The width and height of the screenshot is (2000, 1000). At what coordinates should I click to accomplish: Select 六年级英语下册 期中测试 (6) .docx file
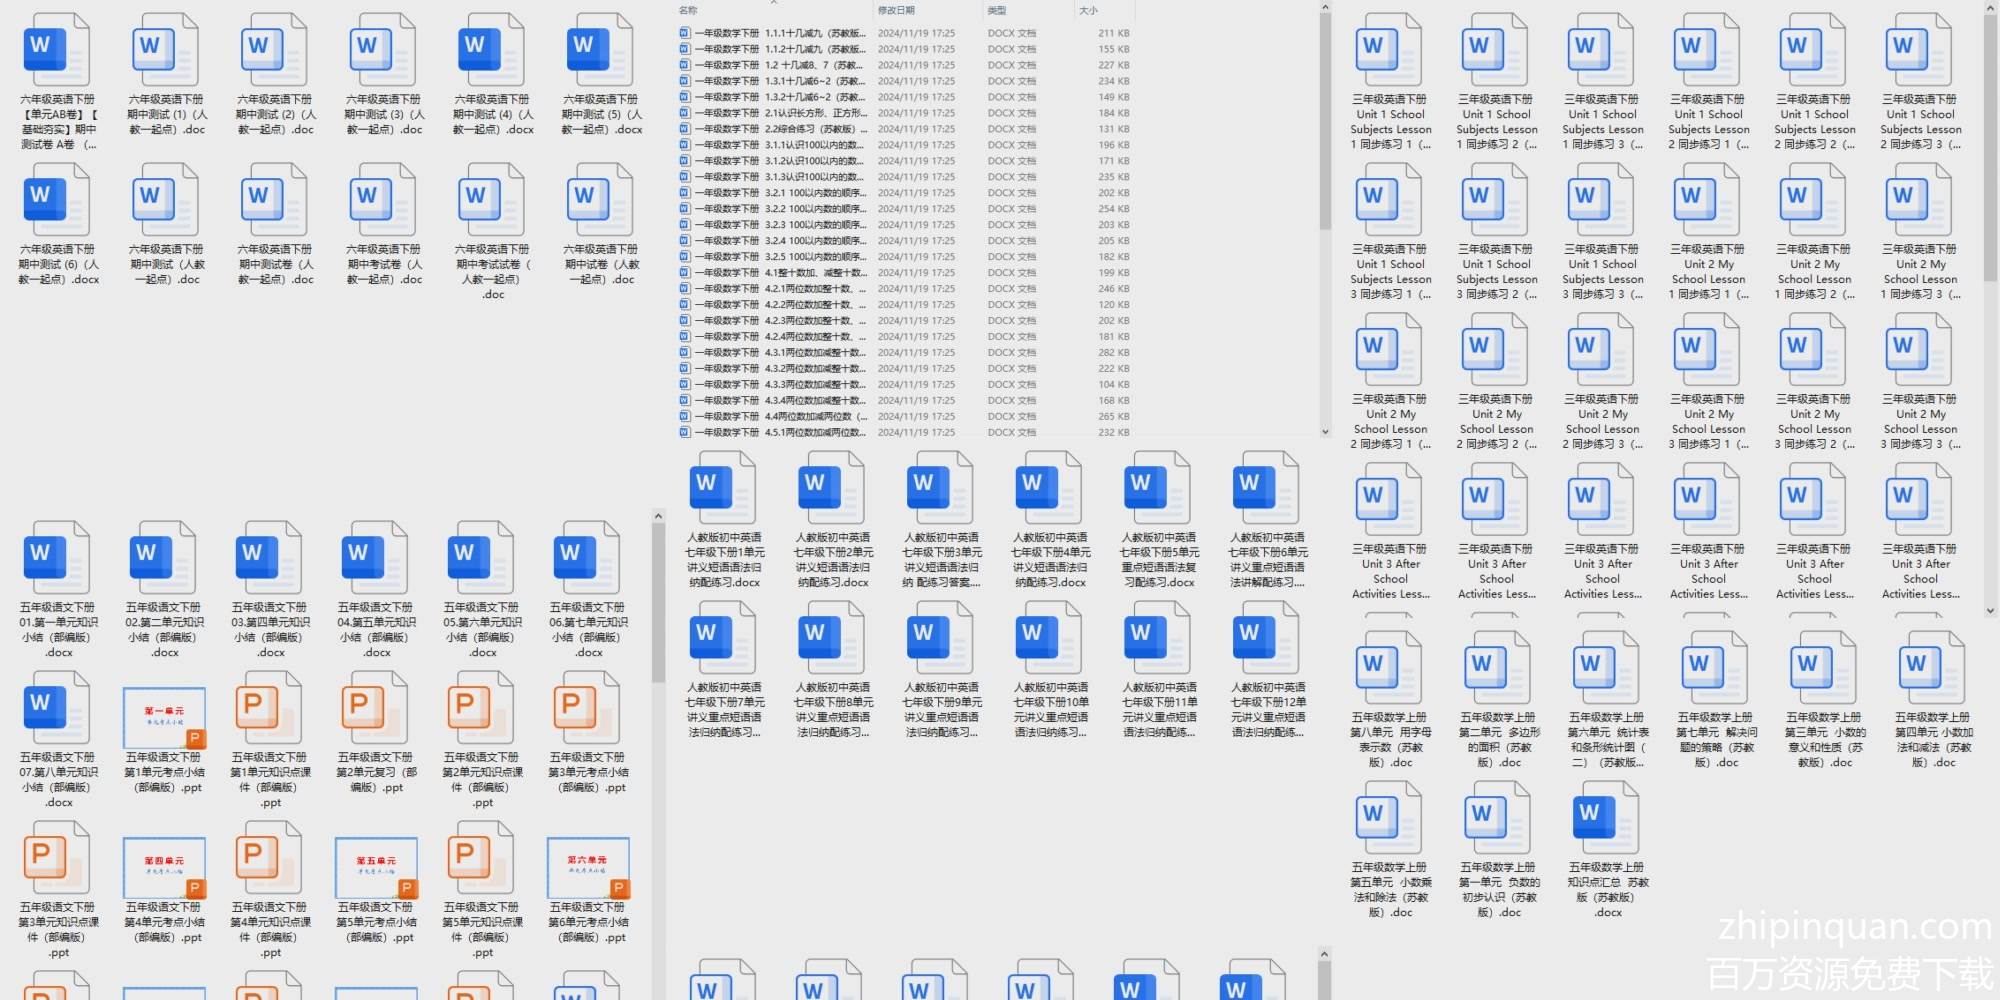(58, 225)
